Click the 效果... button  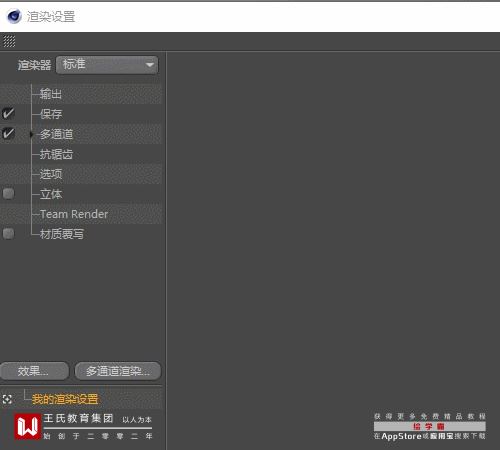(34, 371)
